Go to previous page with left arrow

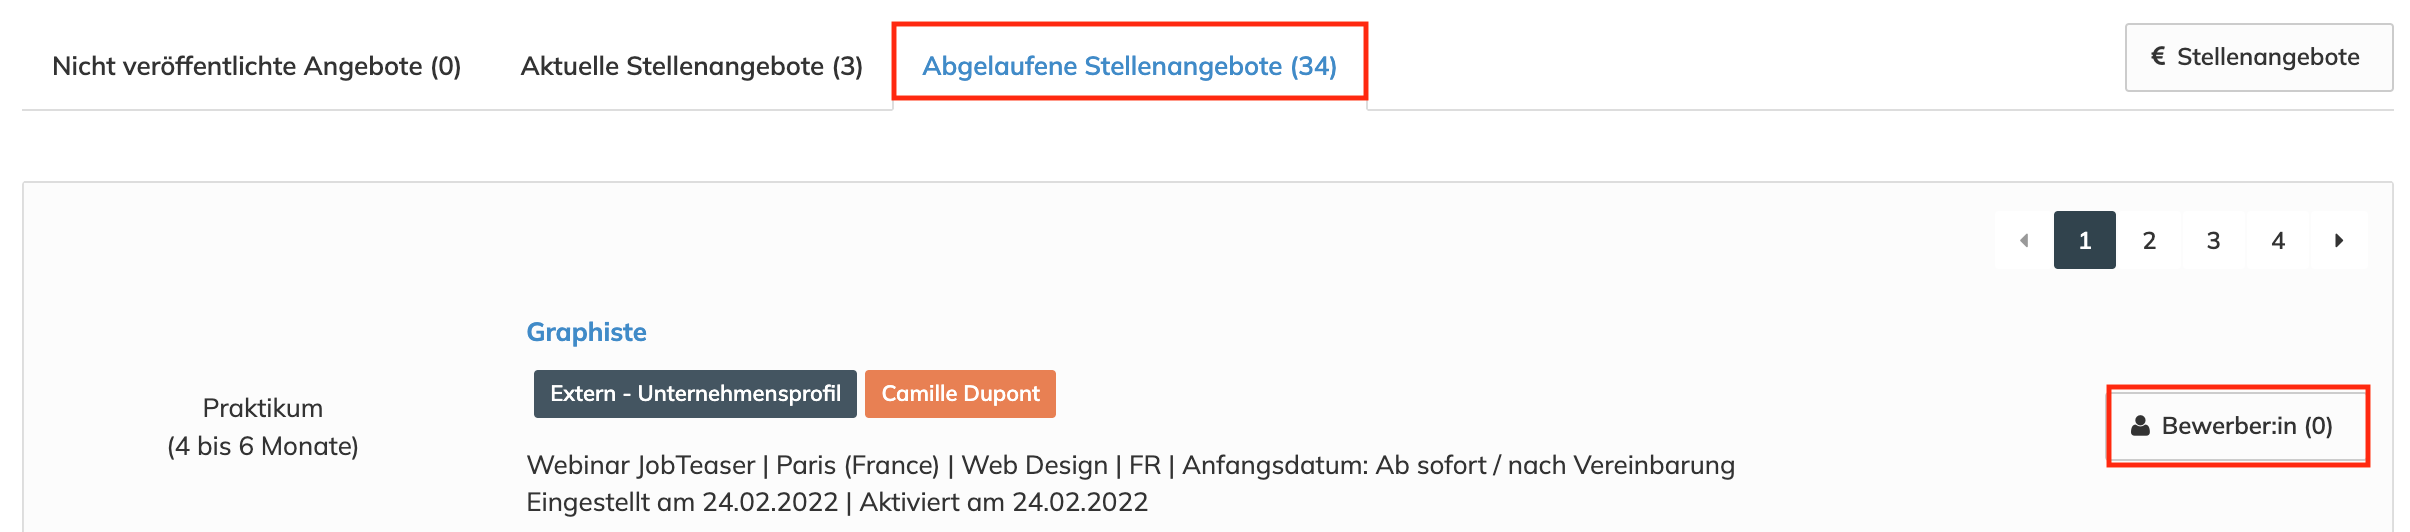click(2024, 240)
